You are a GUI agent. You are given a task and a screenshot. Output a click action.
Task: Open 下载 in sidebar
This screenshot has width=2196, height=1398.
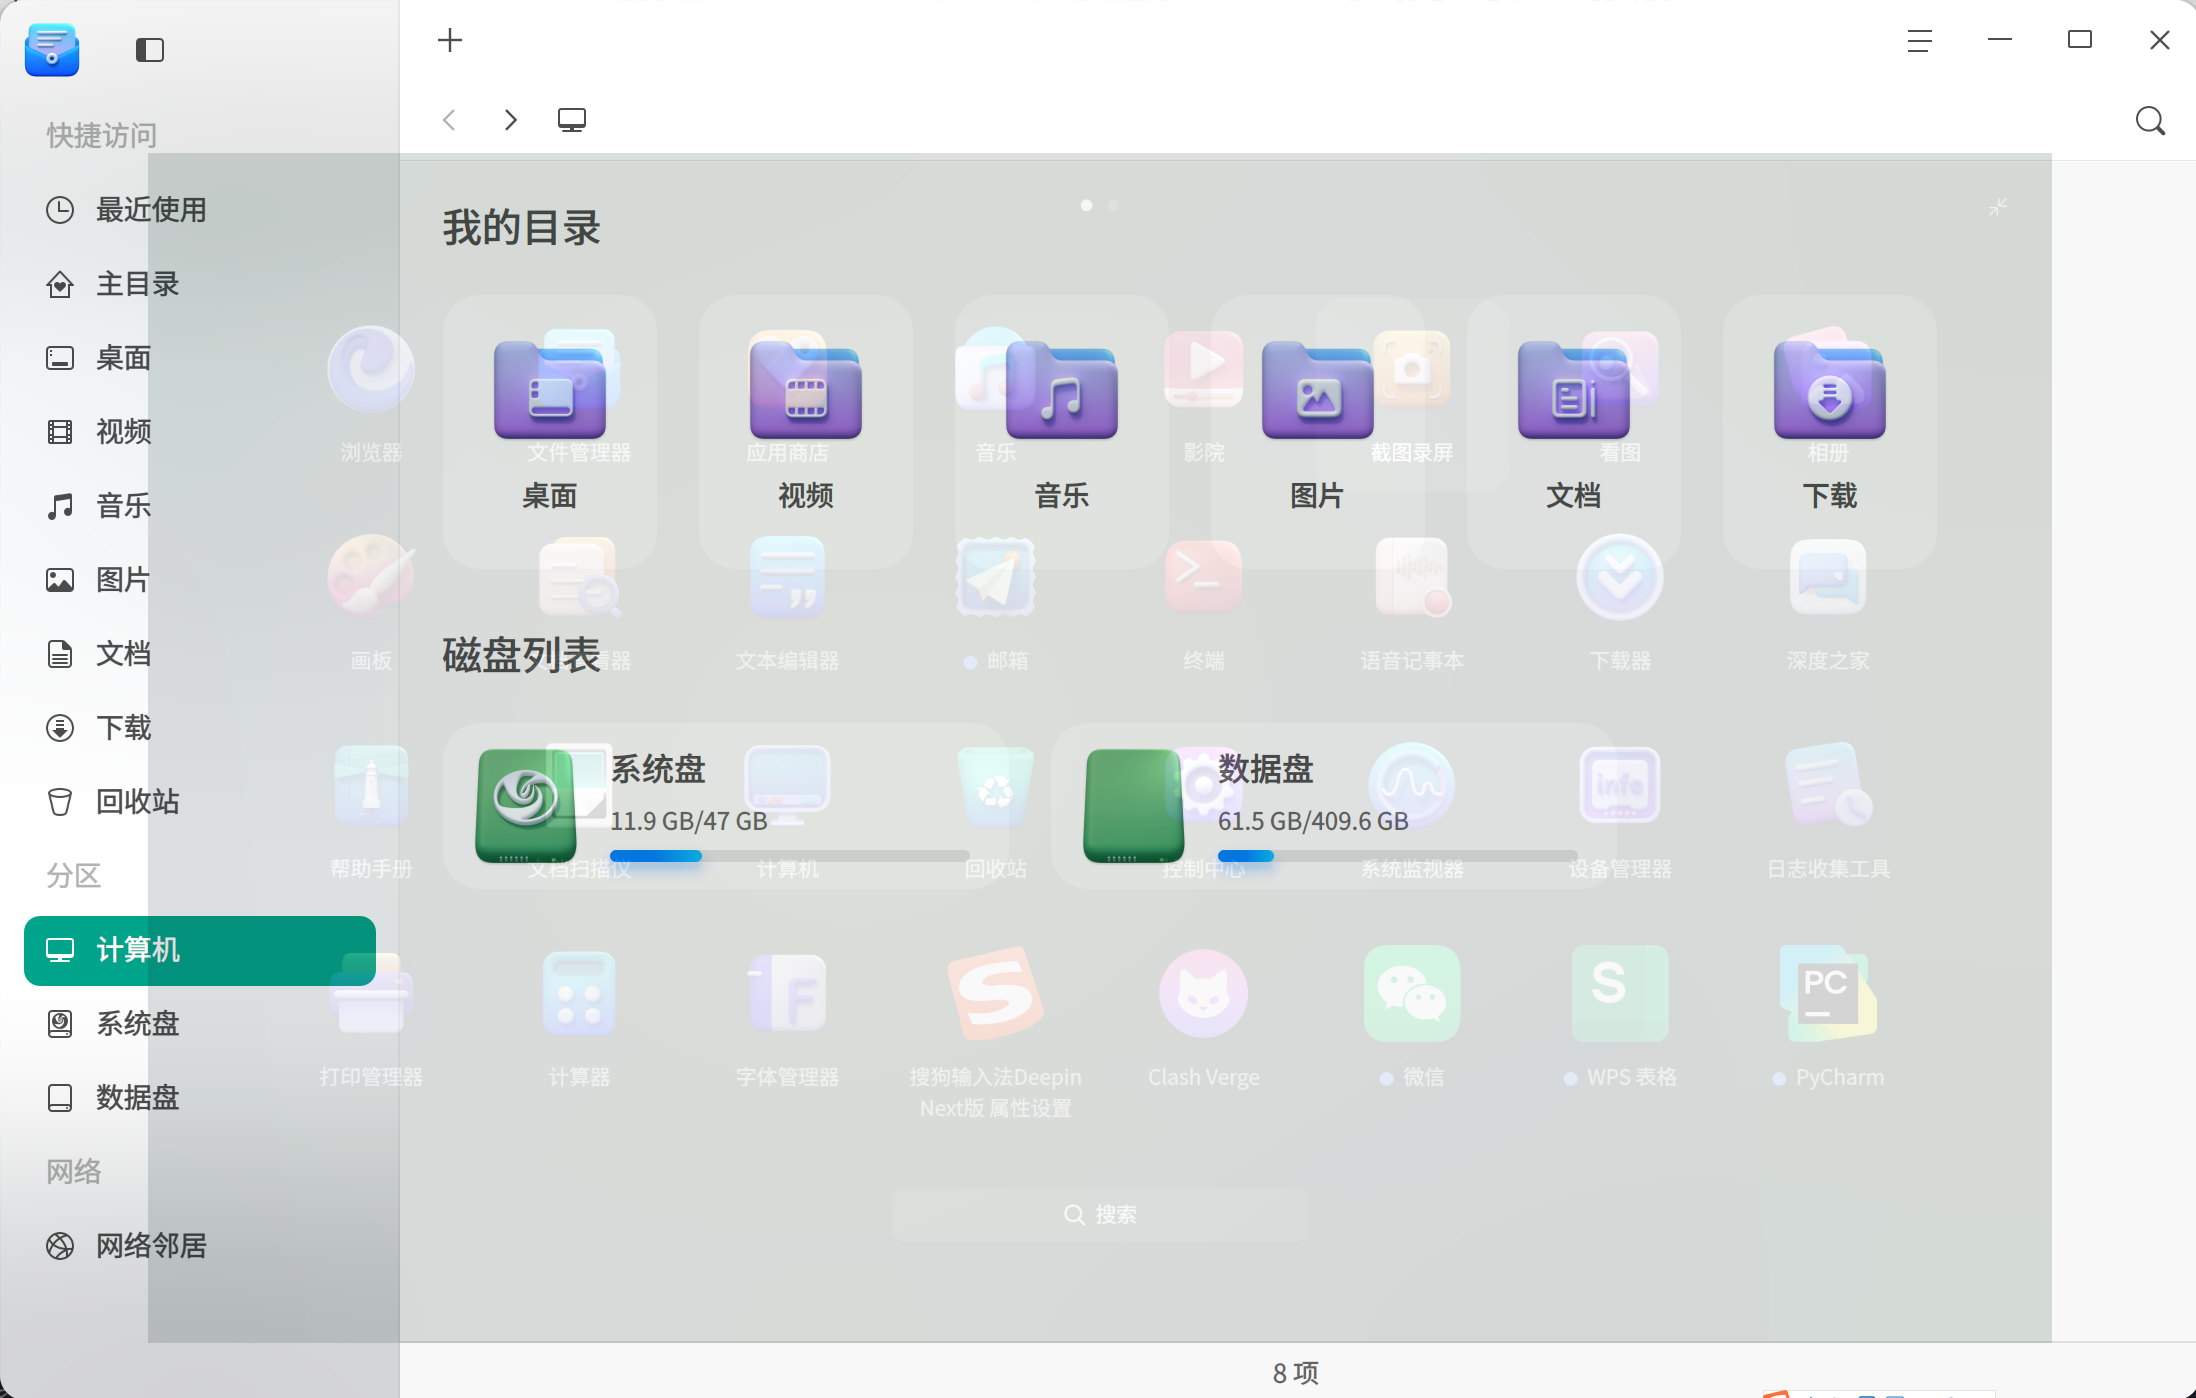pos(200,728)
